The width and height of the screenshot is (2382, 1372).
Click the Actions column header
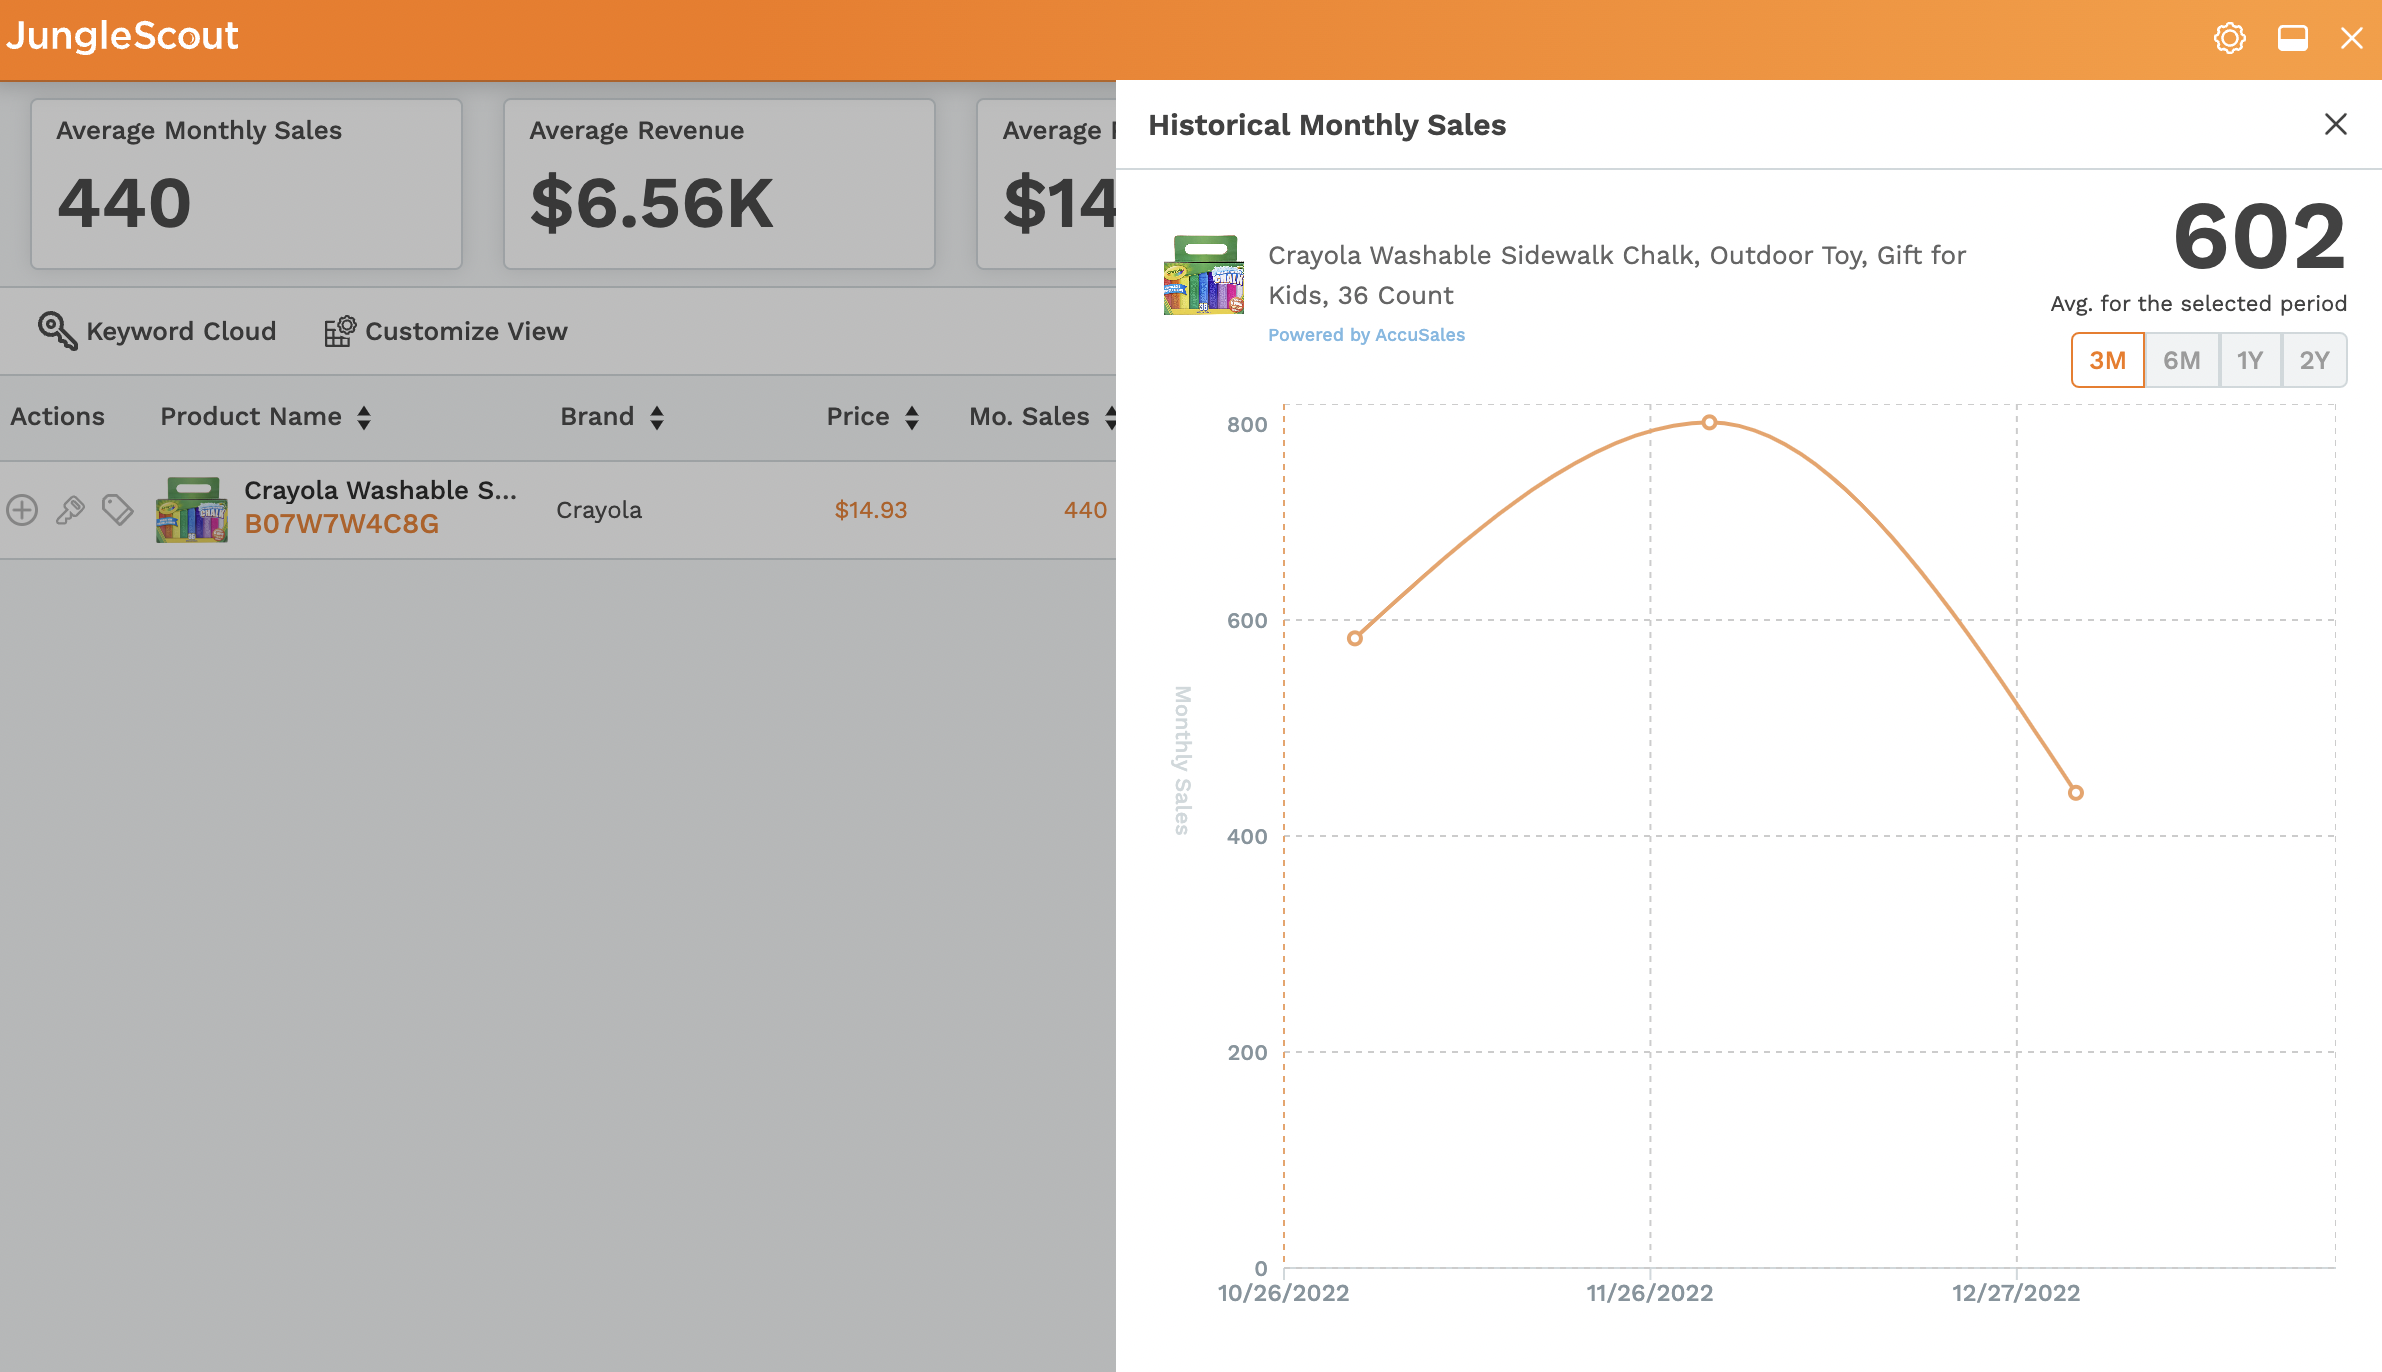tap(57, 417)
